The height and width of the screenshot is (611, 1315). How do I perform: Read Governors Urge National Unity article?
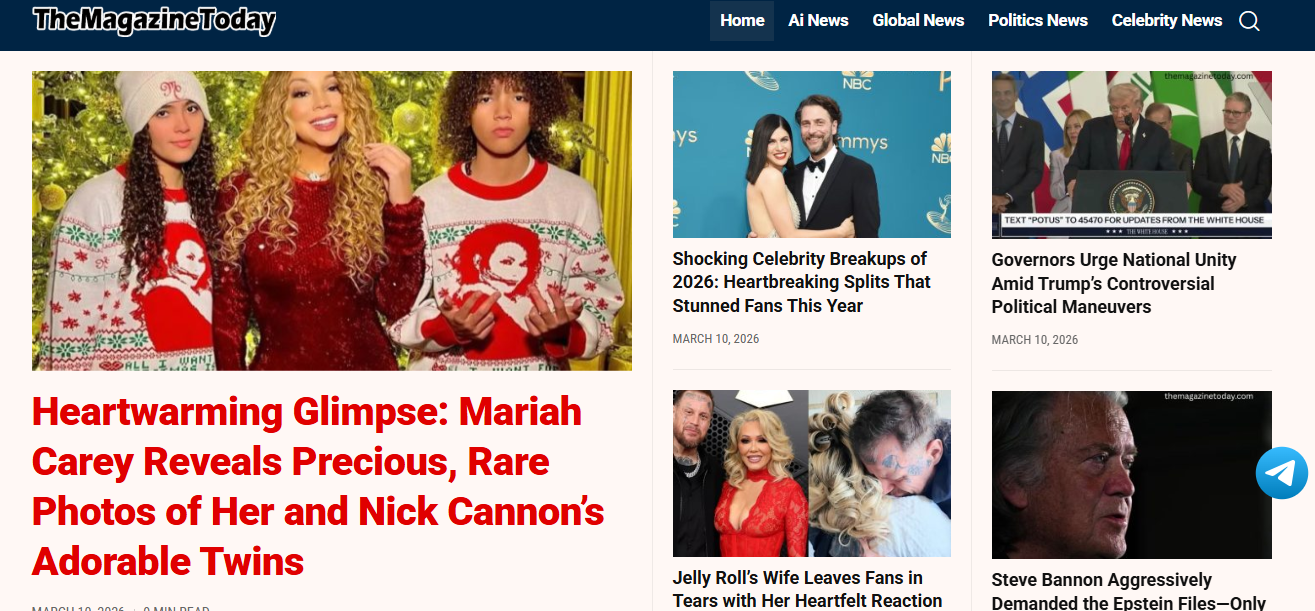tap(1114, 283)
